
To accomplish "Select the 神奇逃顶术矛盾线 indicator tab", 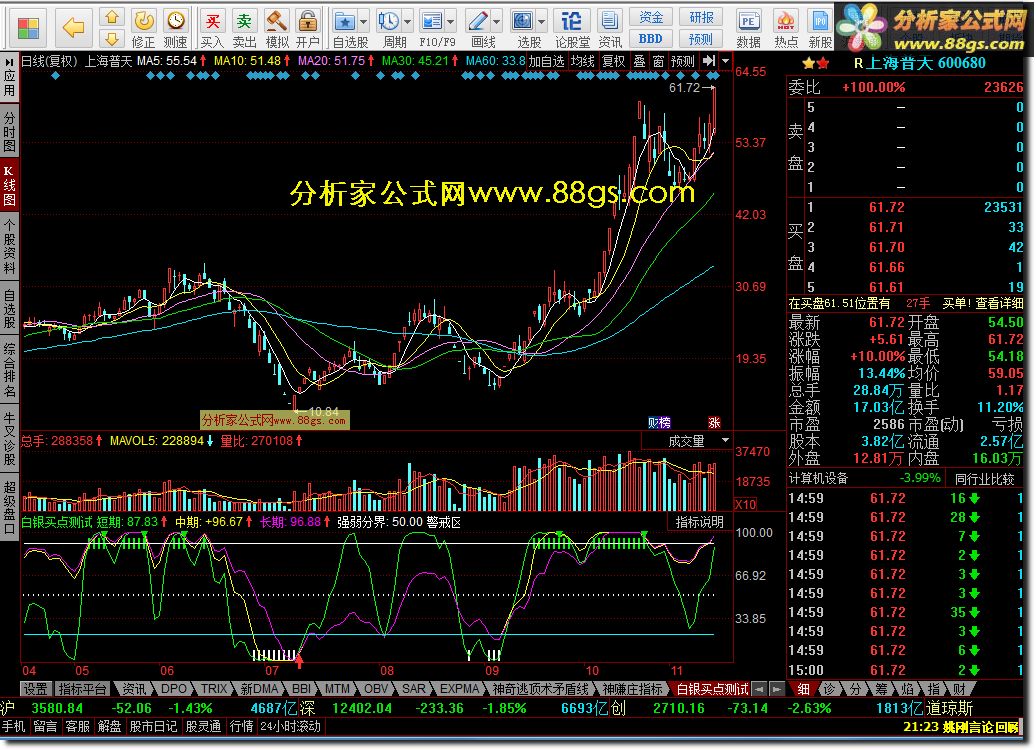I will tap(540, 689).
